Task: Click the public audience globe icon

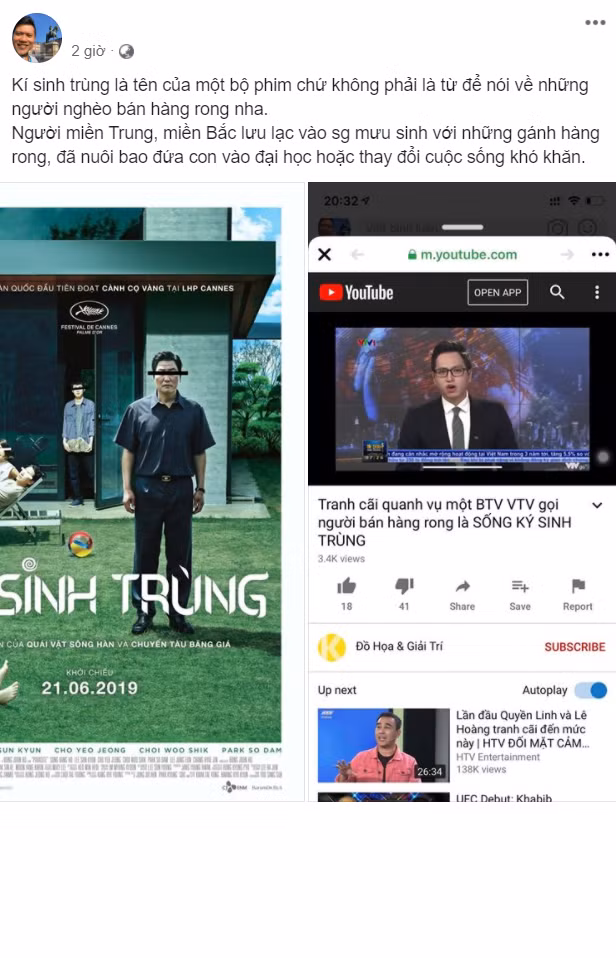Action: pyautogui.click(x=126, y=51)
